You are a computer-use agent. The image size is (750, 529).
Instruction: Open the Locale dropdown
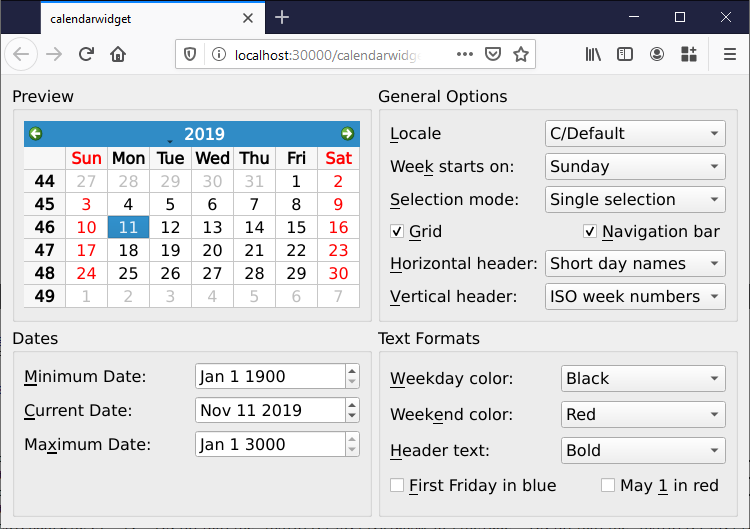(x=635, y=134)
